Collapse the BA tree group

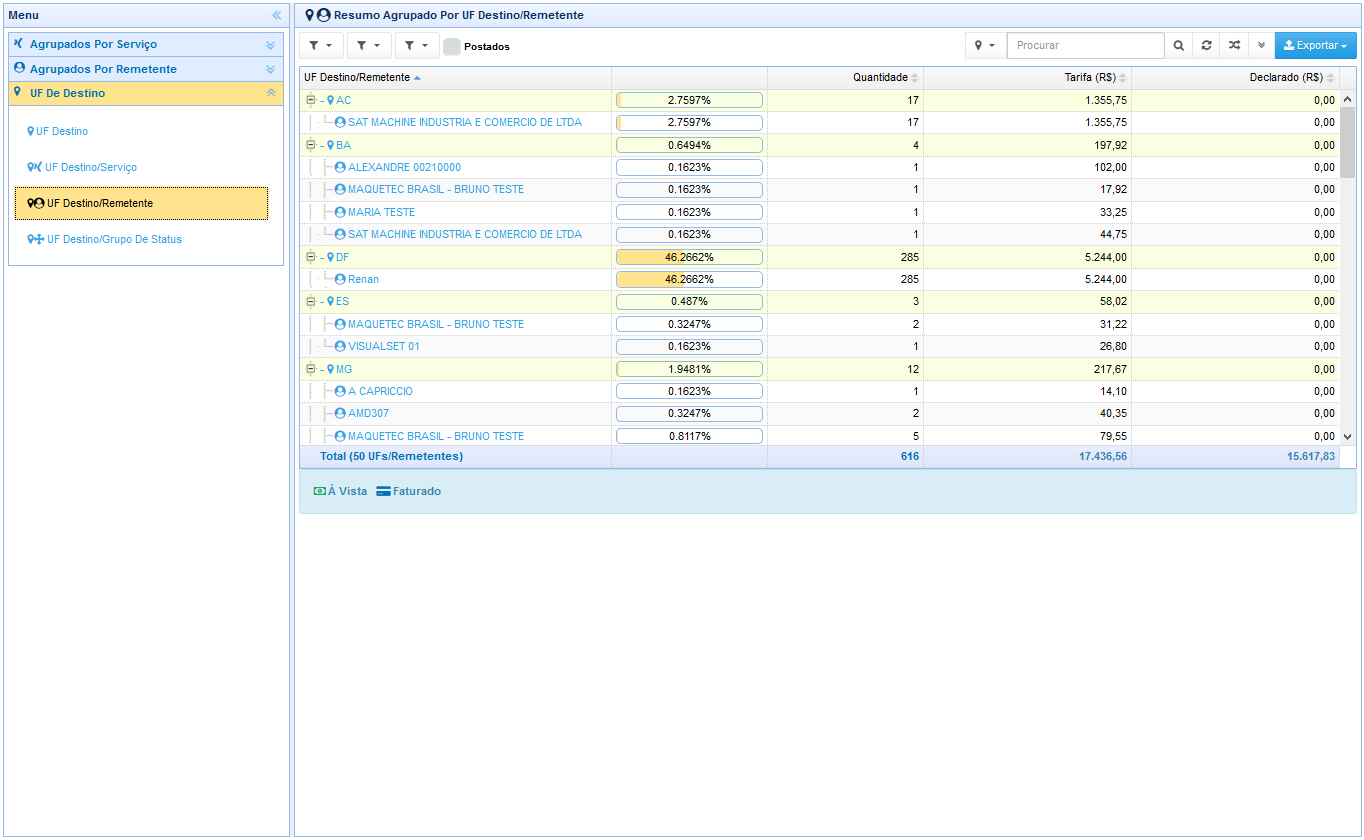310,145
